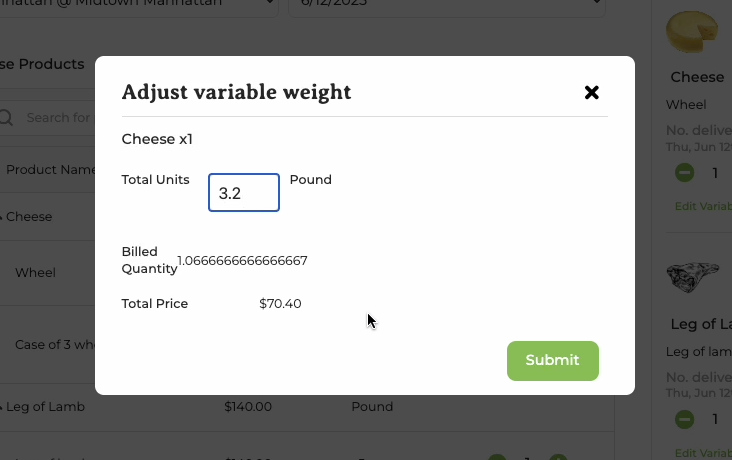Focus the Search for products field

[x=58, y=117]
